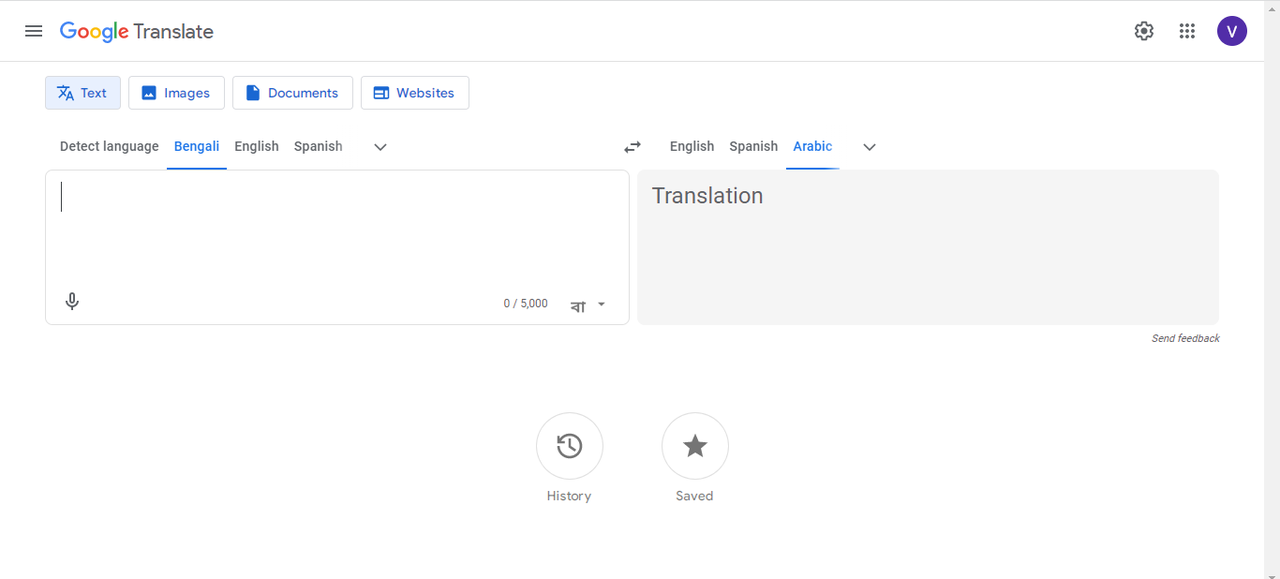The height and width of the screenshot is (579, 1280).
Task: Select Detect language as source
Action: (109, 146)
